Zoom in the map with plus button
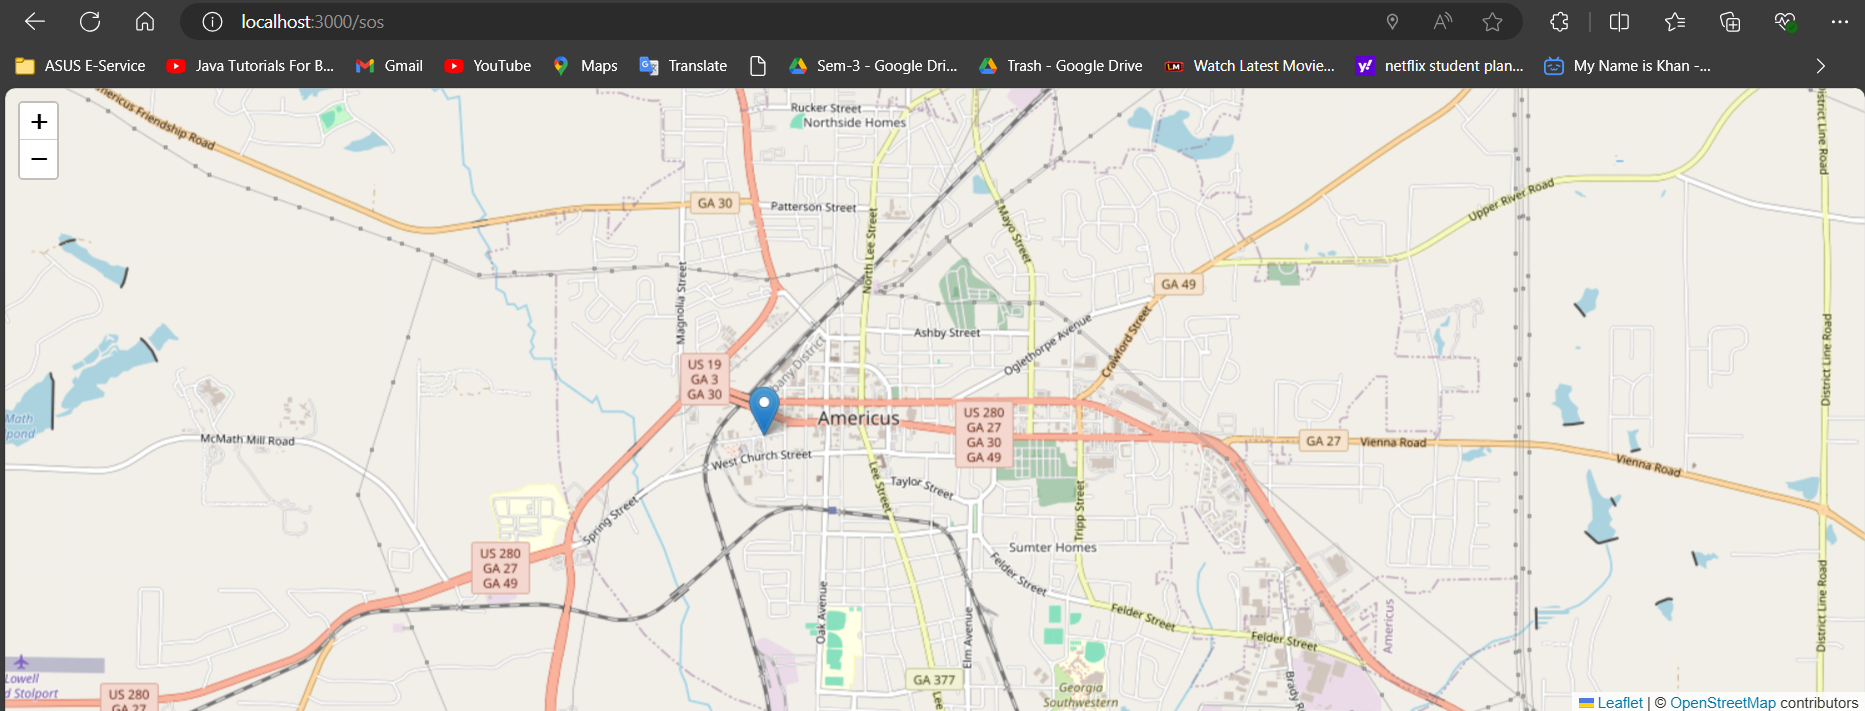The height and width of the screenshot is (711, 1865). pyautogui.click(x=39, y=122)
